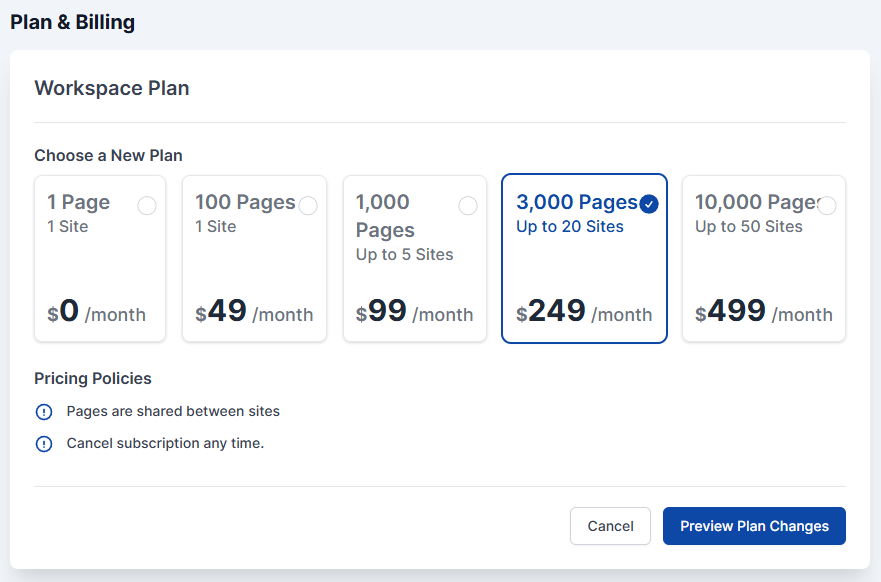The image size is (881, 582).
Task: Click the $49 /month price text
Action: [254, 312]
